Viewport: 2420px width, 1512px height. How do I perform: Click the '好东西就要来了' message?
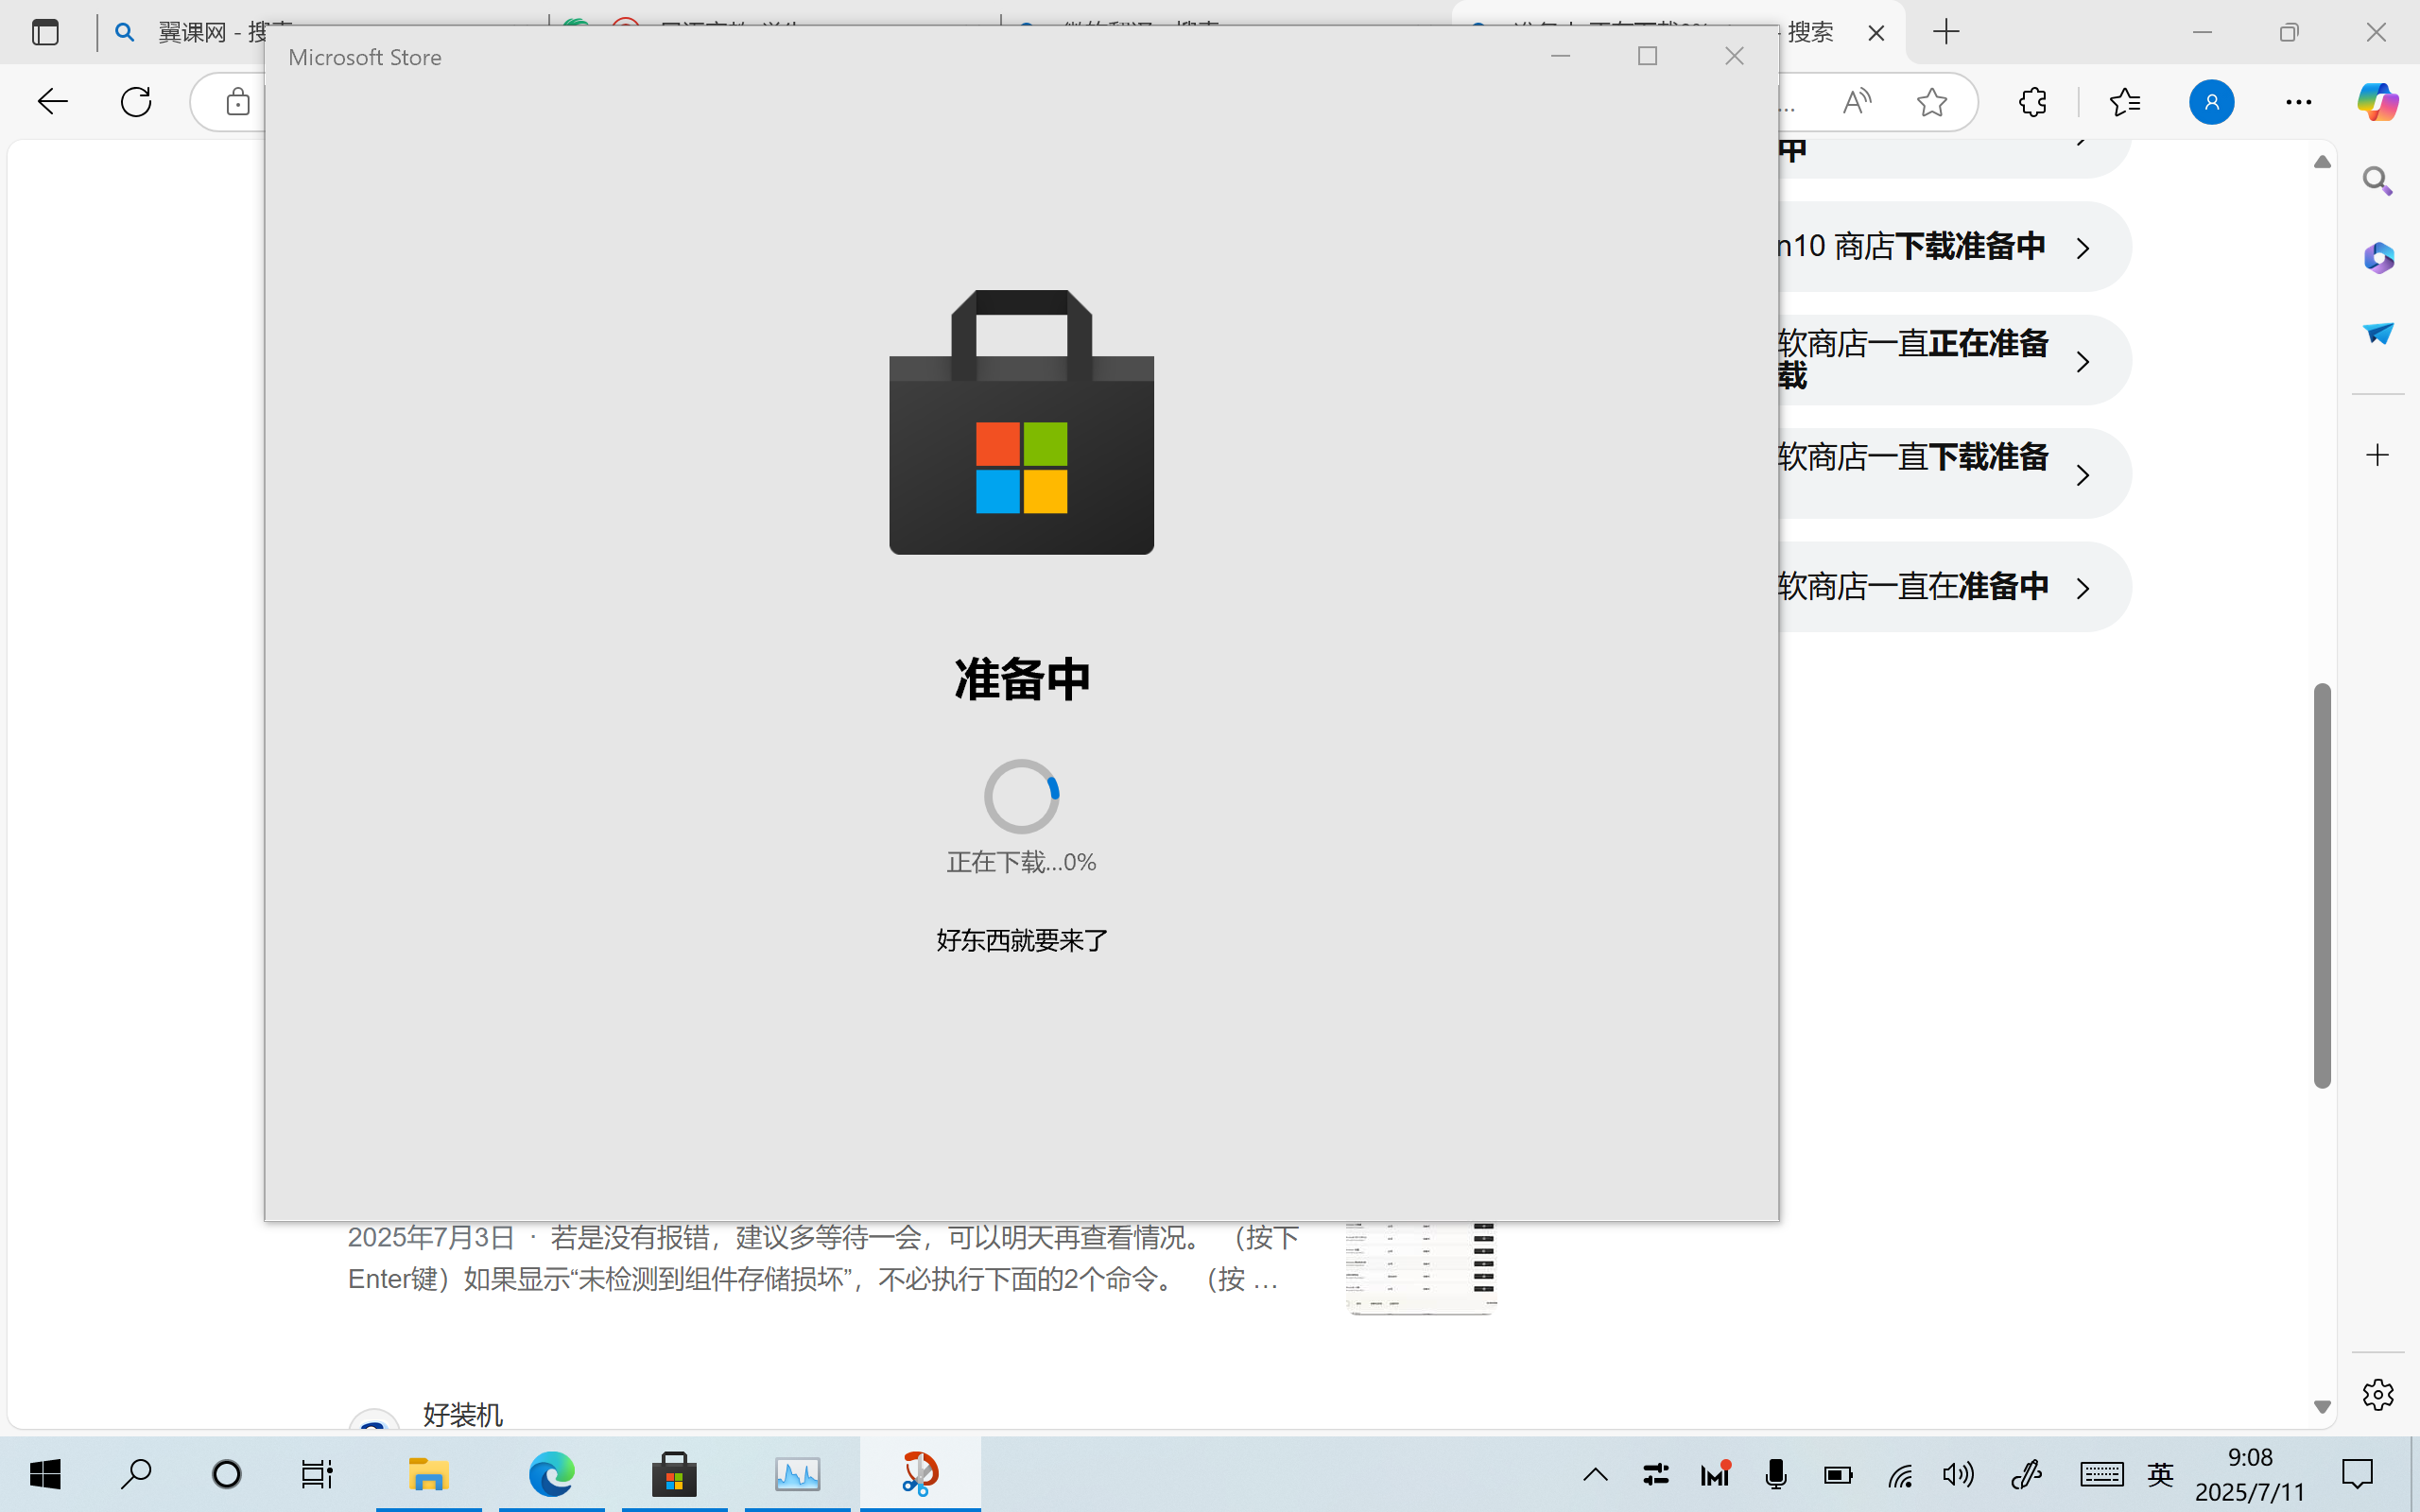[1021, 940]
